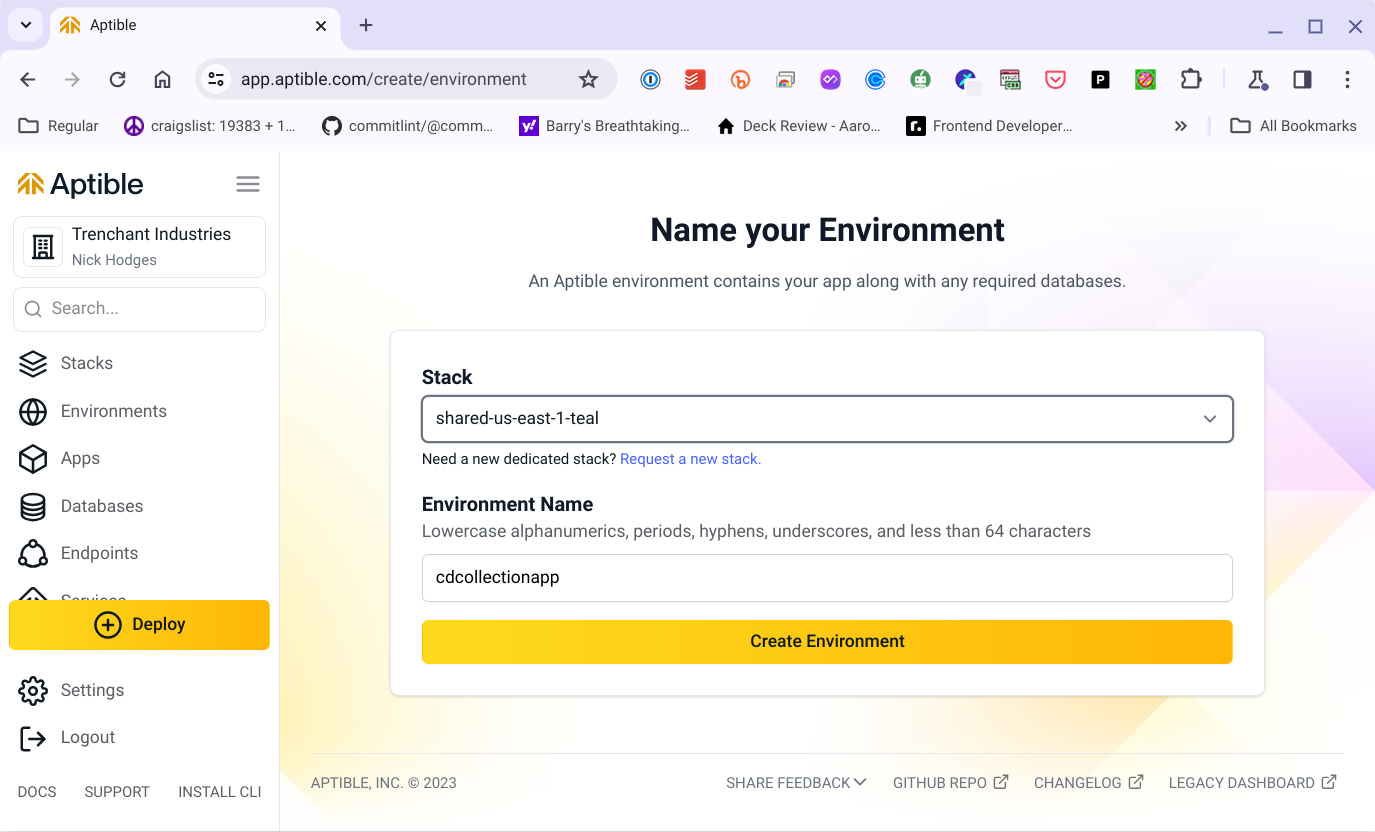
Task: Close the Aptible tab
Action: click(x=321, y=26)
